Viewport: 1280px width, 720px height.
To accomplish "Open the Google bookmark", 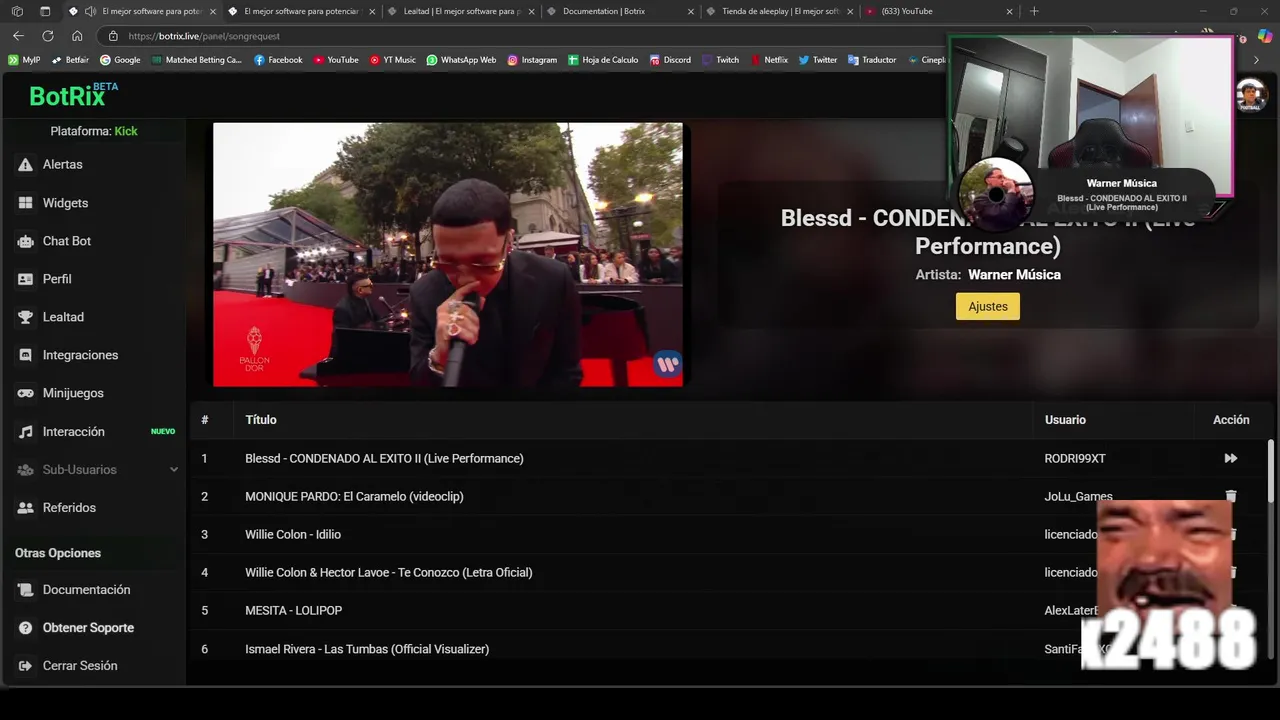I will coord(120,60).
